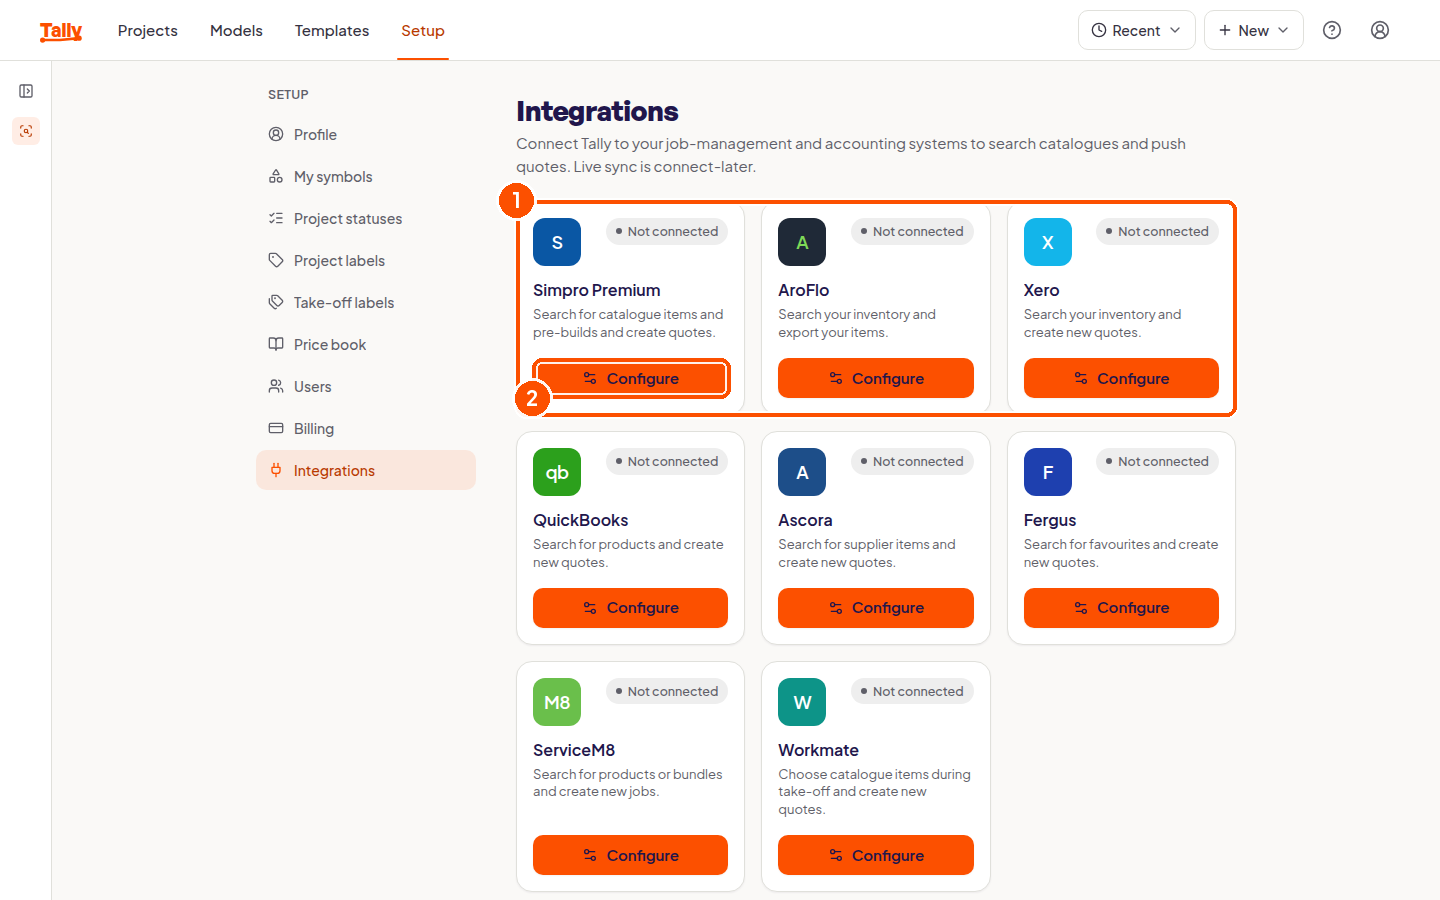Click the Simpro Premium 'S' logo
This screenshot has height=900, width=1440.
[557, 242]
